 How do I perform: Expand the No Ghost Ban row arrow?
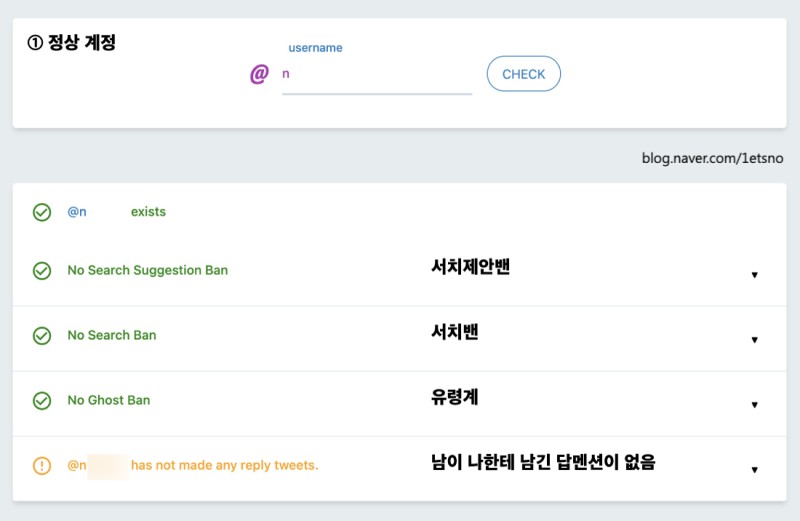754,405
